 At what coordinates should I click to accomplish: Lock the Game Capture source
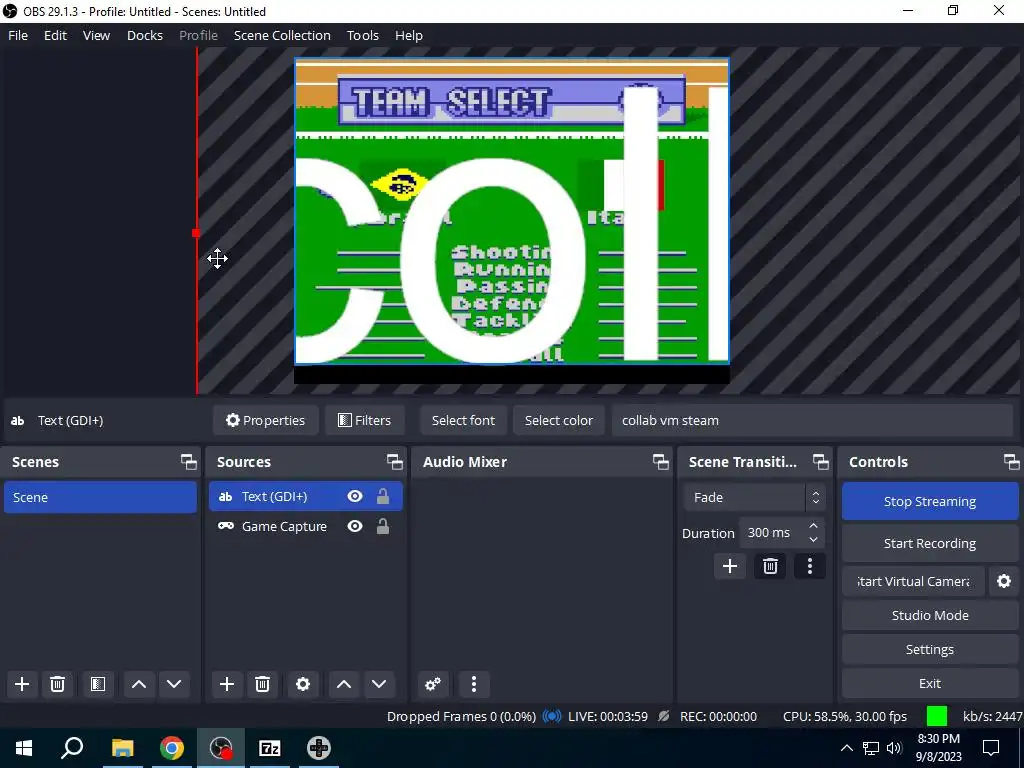(x=383, y=526)
